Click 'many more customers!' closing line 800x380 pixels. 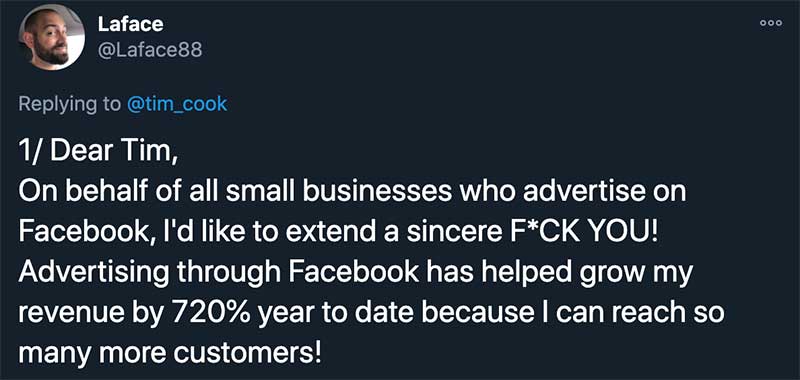point(170,353)
